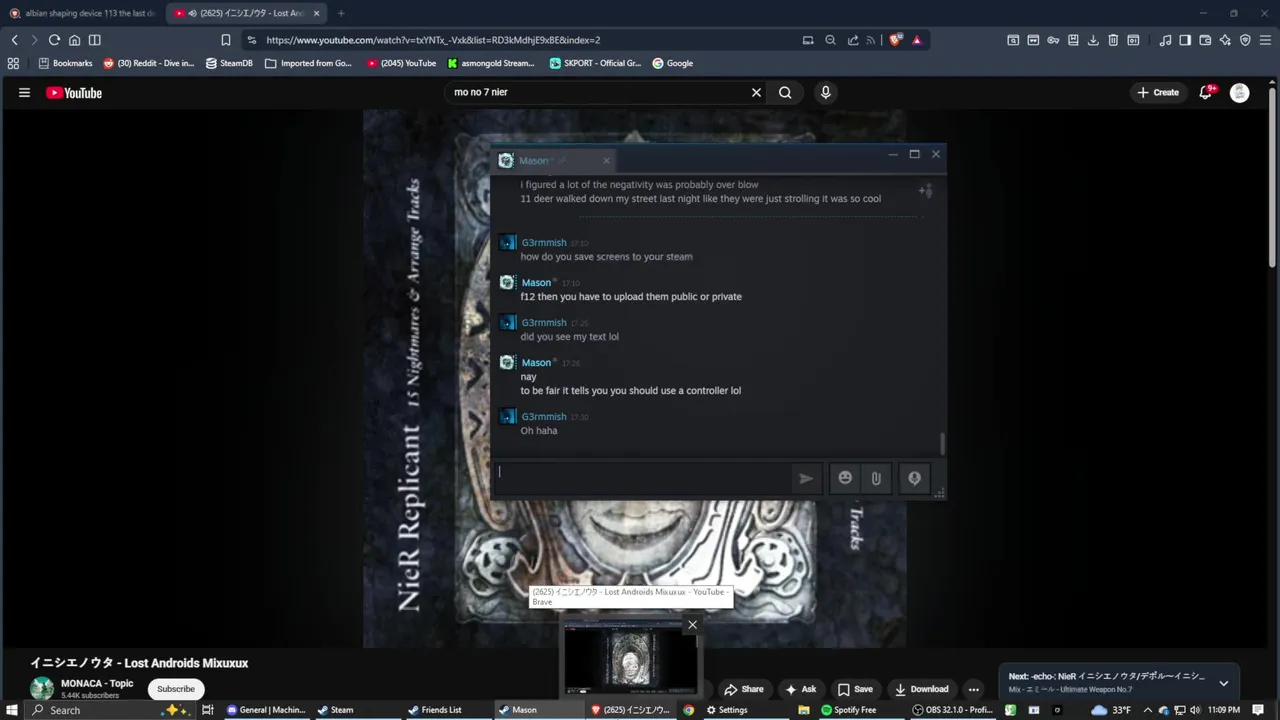Viewport: 1280px width, 720px height.
Task: Open the 11:09 PM clock
Action: click(x=1224, y=710)
